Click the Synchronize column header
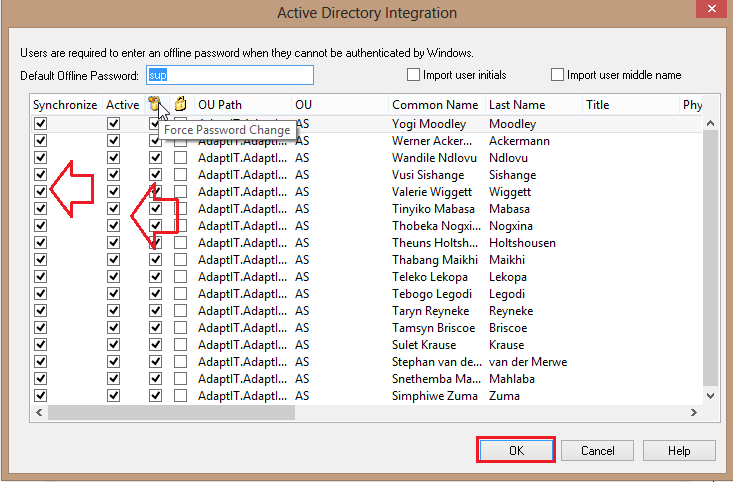 65,104
